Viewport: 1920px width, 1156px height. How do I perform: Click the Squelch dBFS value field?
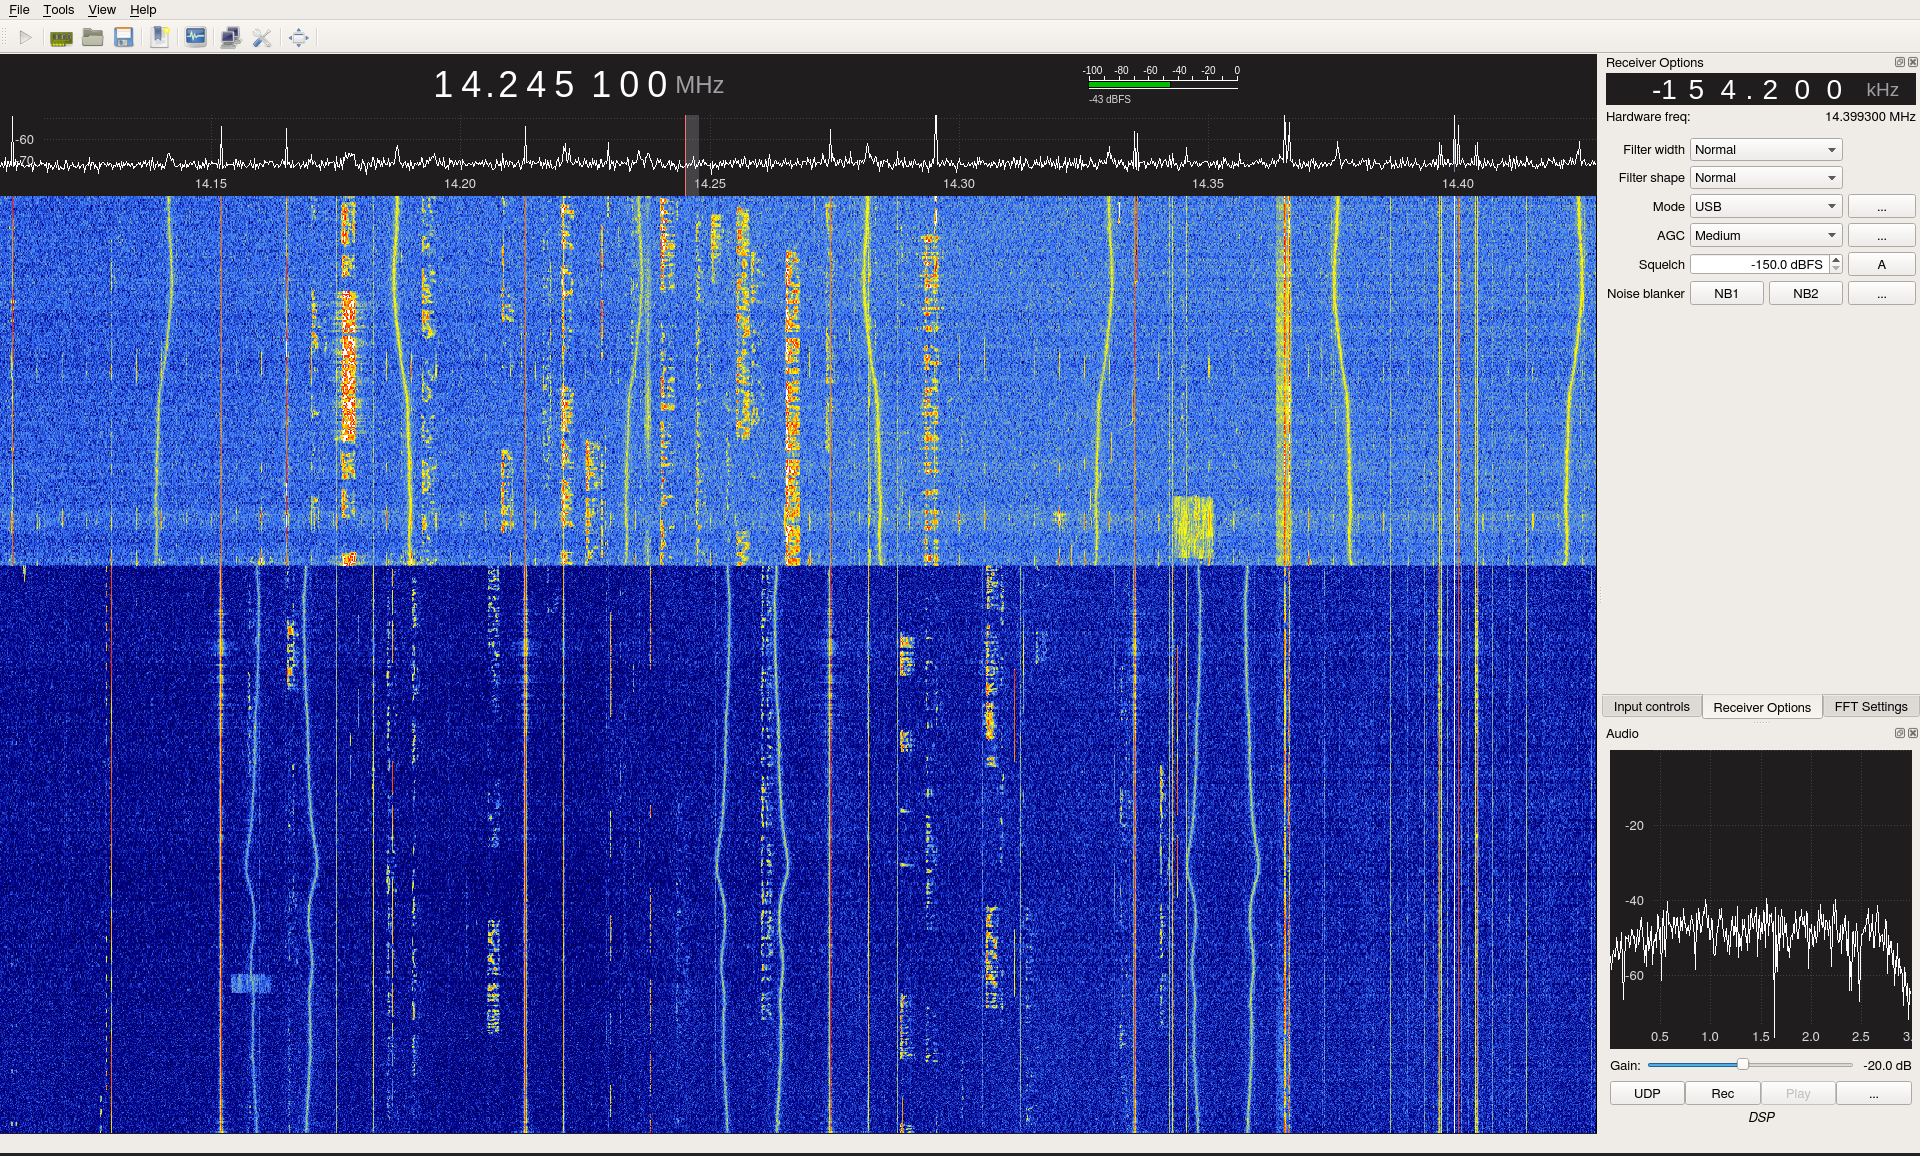pos(1759,264)
